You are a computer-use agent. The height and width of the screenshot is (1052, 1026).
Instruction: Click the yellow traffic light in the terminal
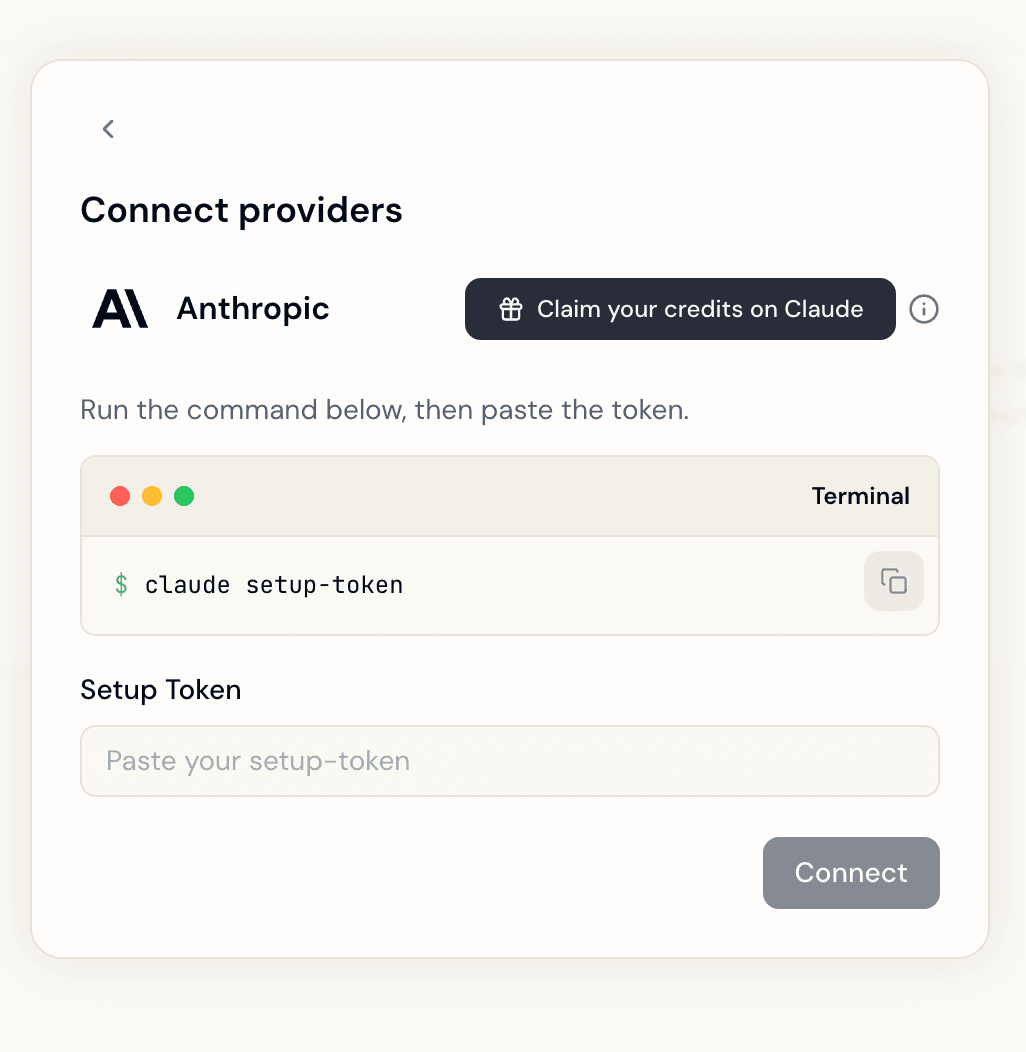152,495
